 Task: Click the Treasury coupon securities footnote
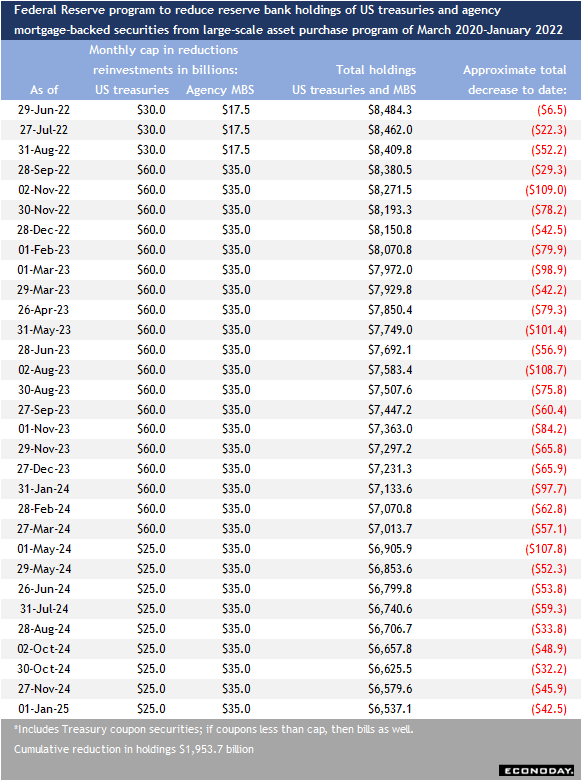[213, 729]
